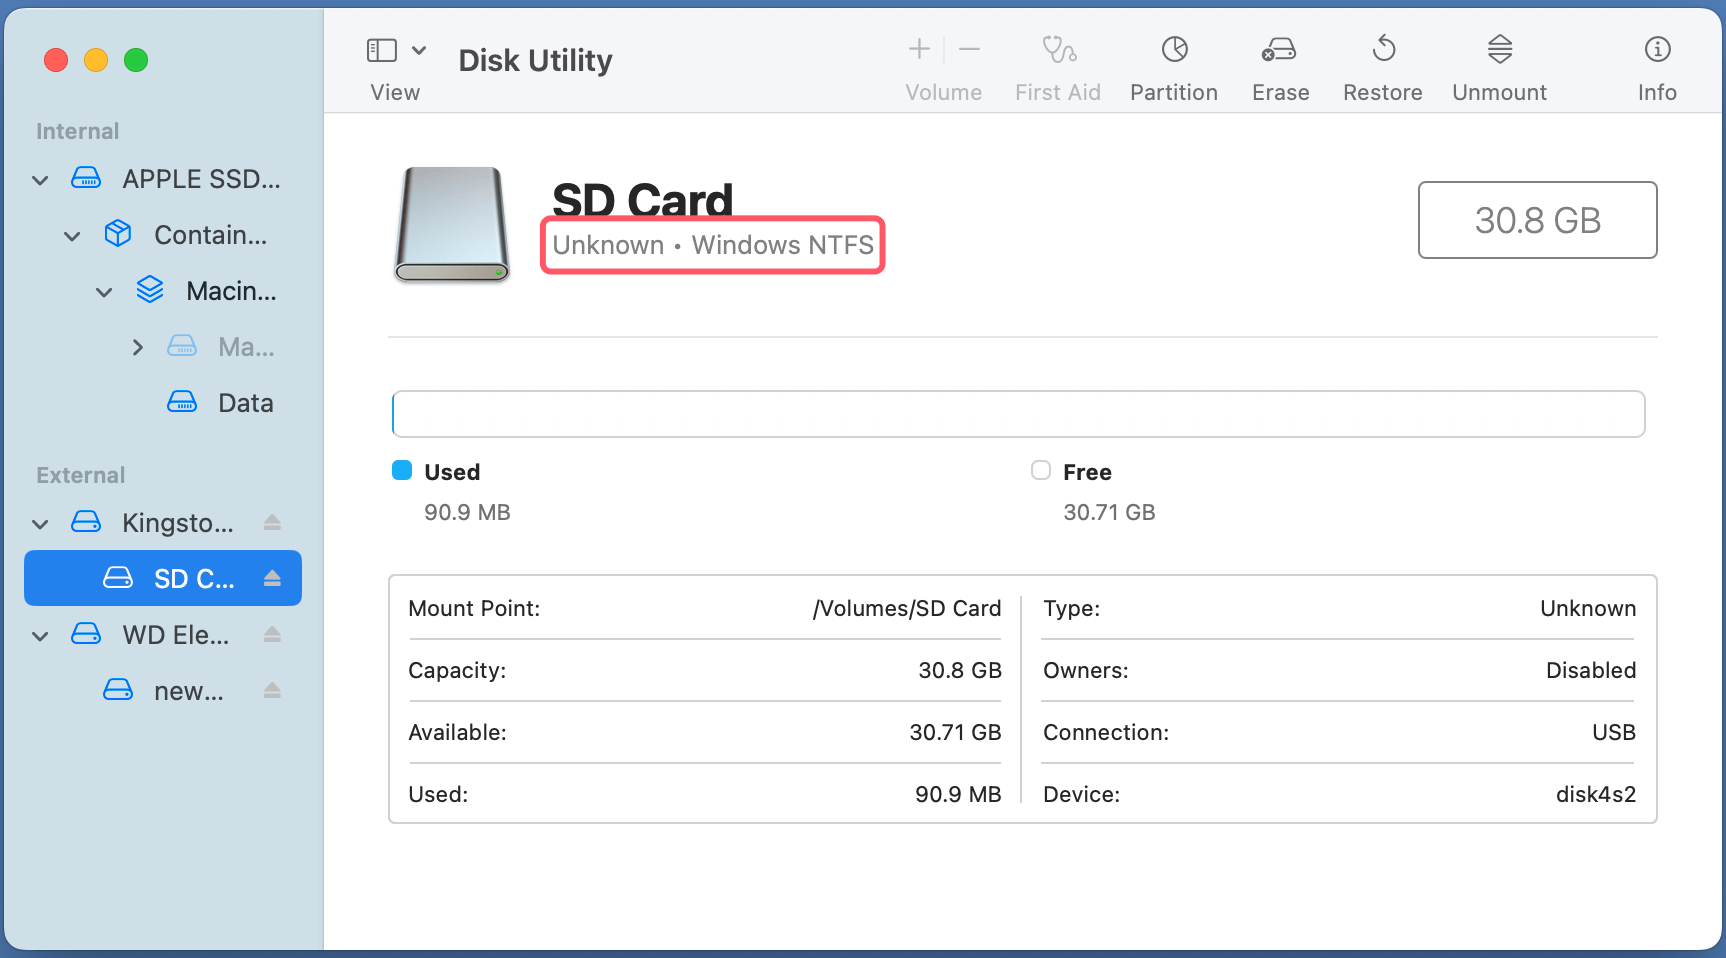The height and width of the screenshot is (958, 1726).
Task: Select the Data volume in sidebar
Action: coord(245,402)
